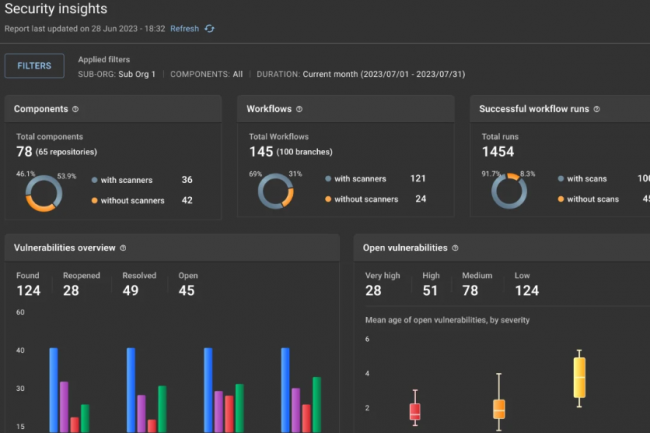Click the refresh icon beside Refresh
This screenshot has width=650, height=433.
210,29
